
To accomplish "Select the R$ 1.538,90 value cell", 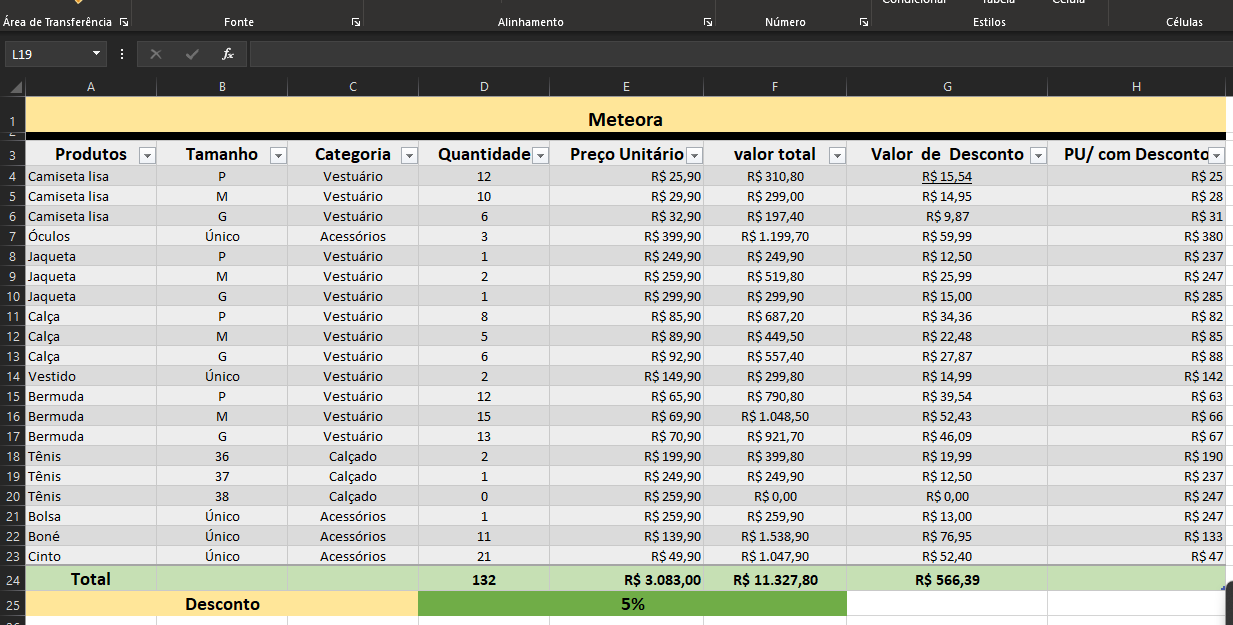I will [x=775, y=536].
